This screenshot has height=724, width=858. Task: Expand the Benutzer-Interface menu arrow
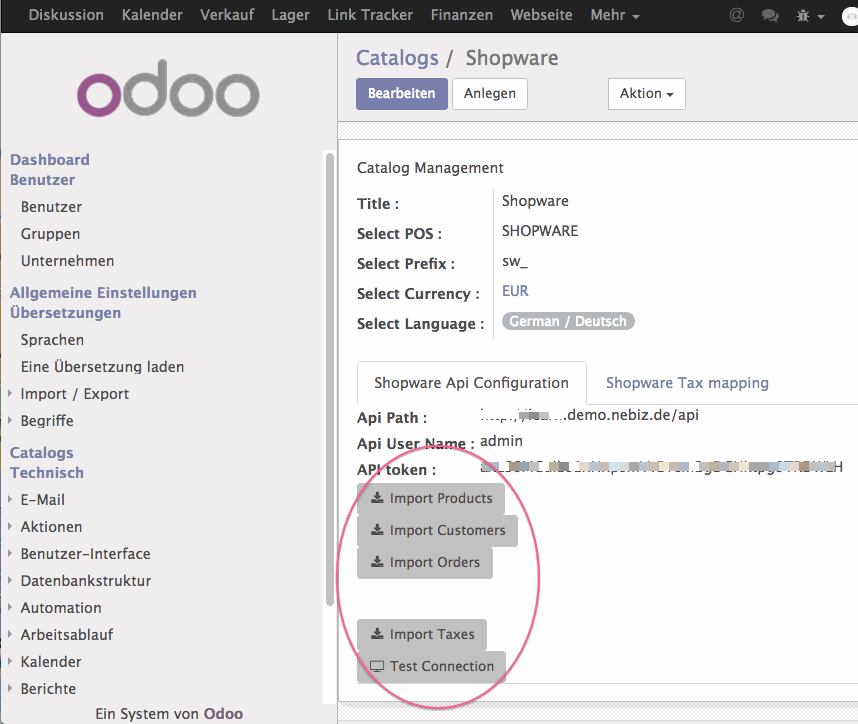coord(10,553)
